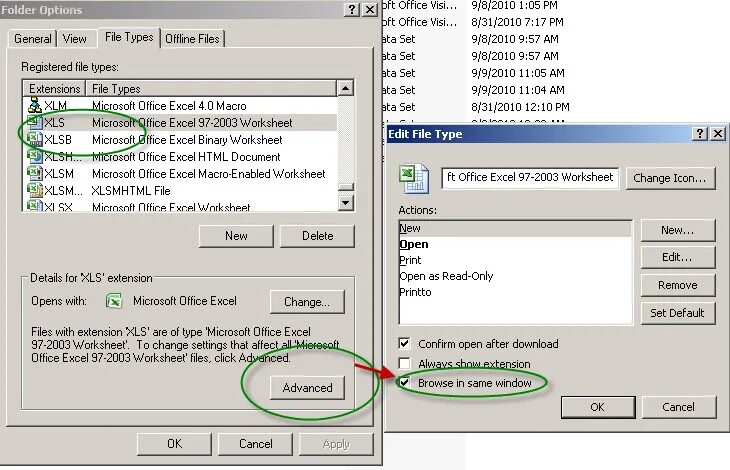Click the Remove action button

(678, 285)
